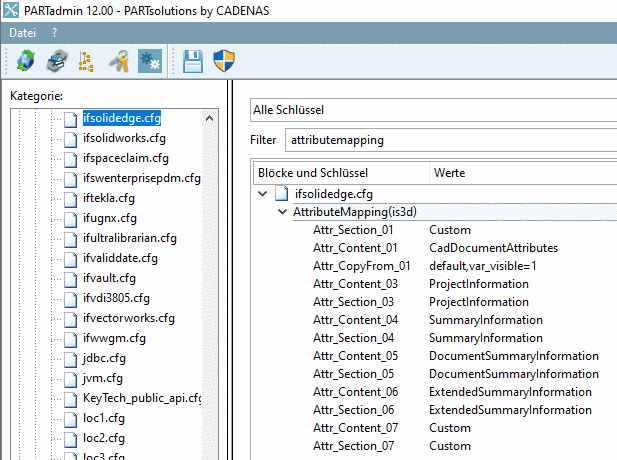Image resolution: width=617 pixels, height=460 pixels.
Task: Collapse the AttributeMapping(is3d) block
Action: pos(282,212)
